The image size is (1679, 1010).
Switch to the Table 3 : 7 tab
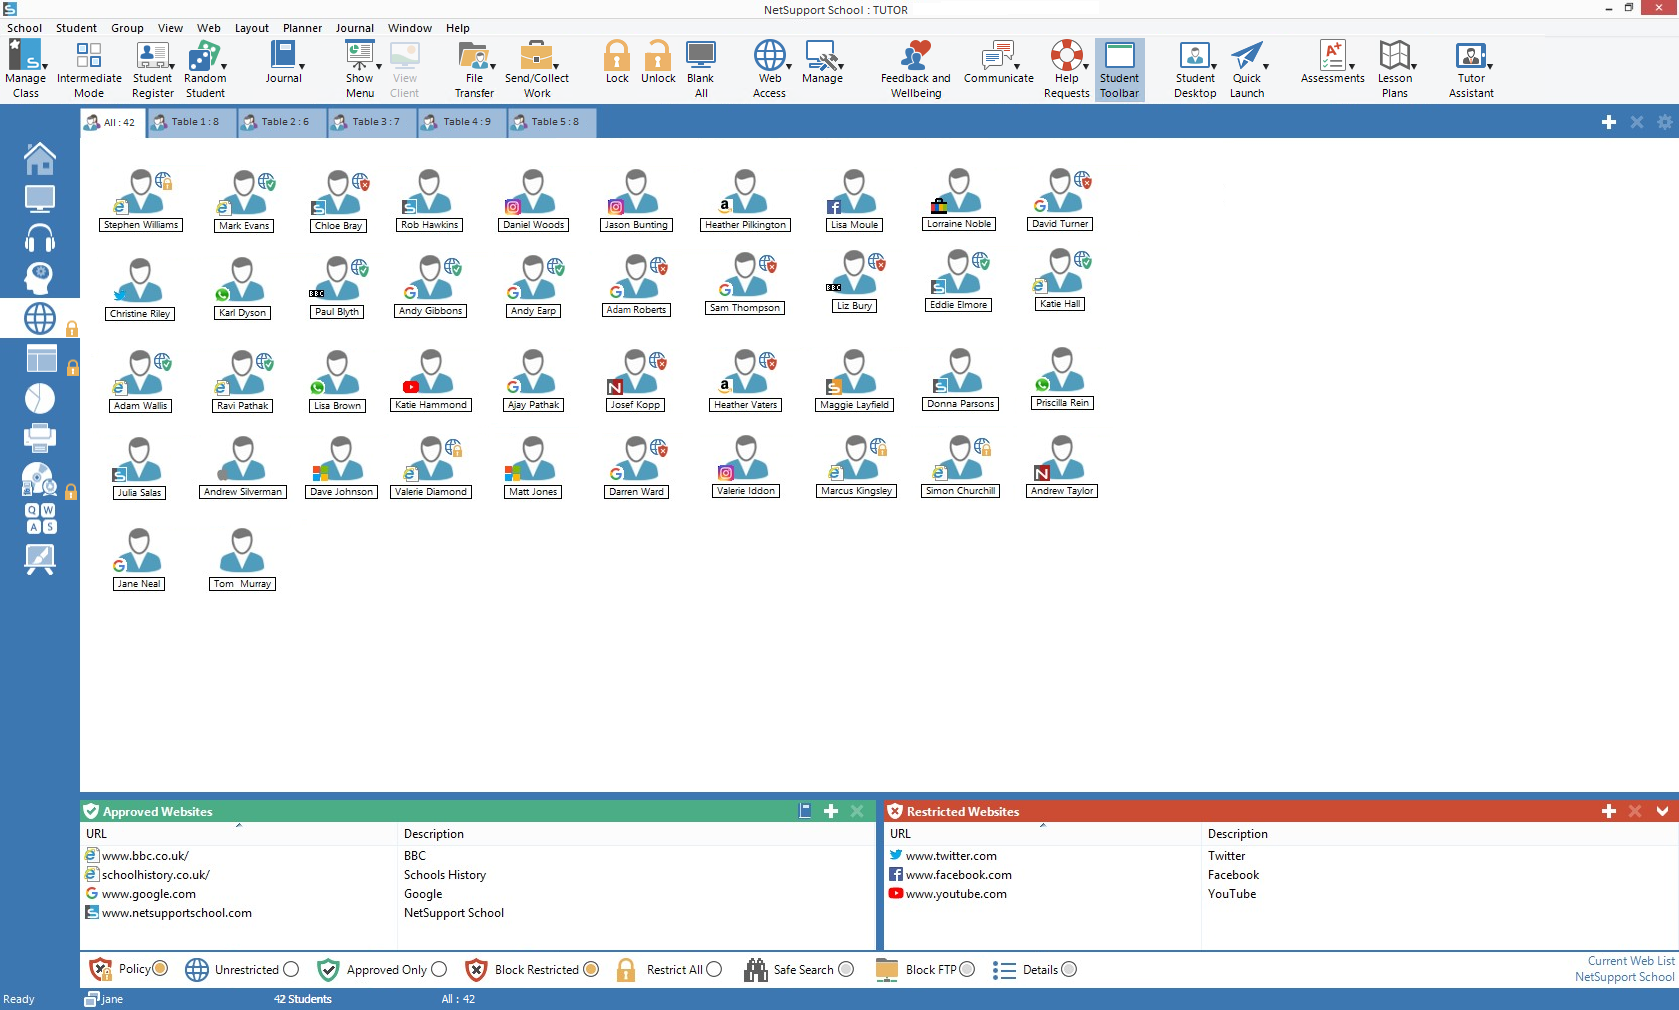[x=369, y=122]
